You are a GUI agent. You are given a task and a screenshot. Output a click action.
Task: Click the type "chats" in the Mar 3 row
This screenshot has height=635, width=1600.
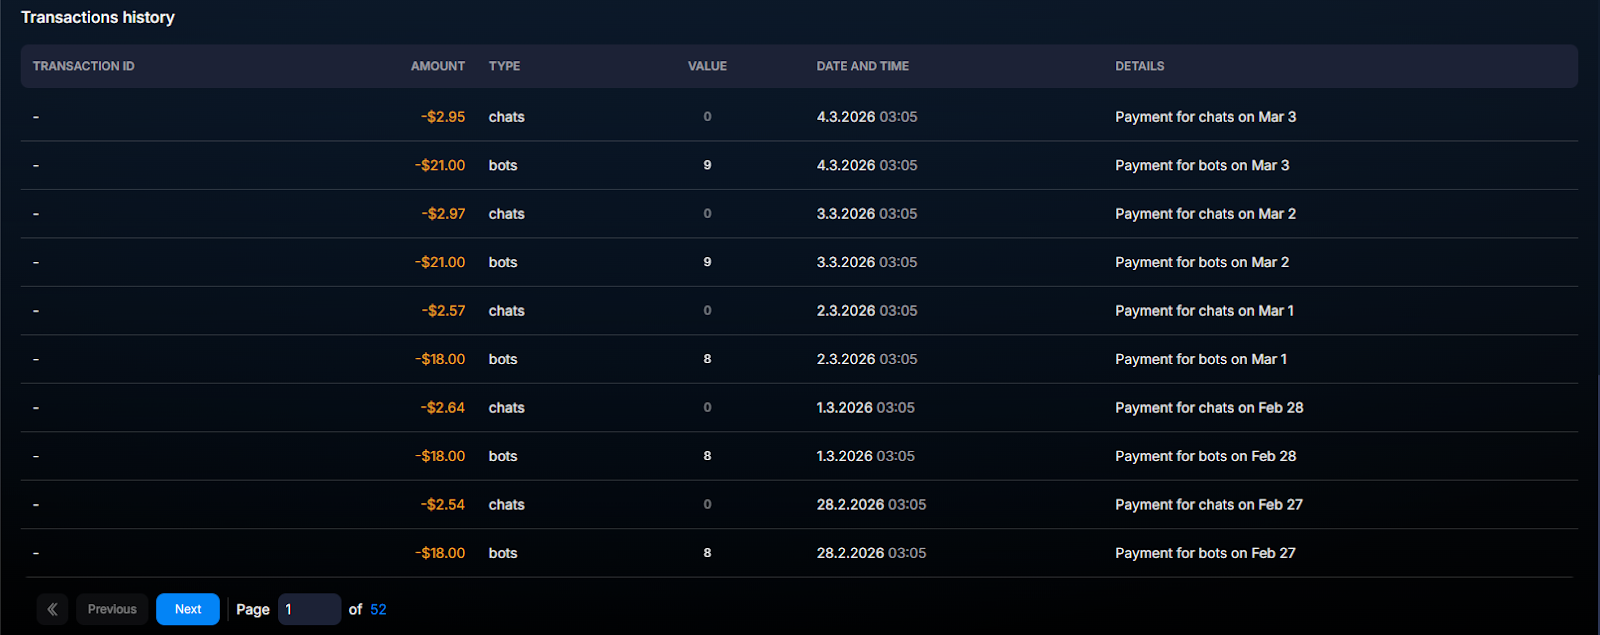point(507,117)
